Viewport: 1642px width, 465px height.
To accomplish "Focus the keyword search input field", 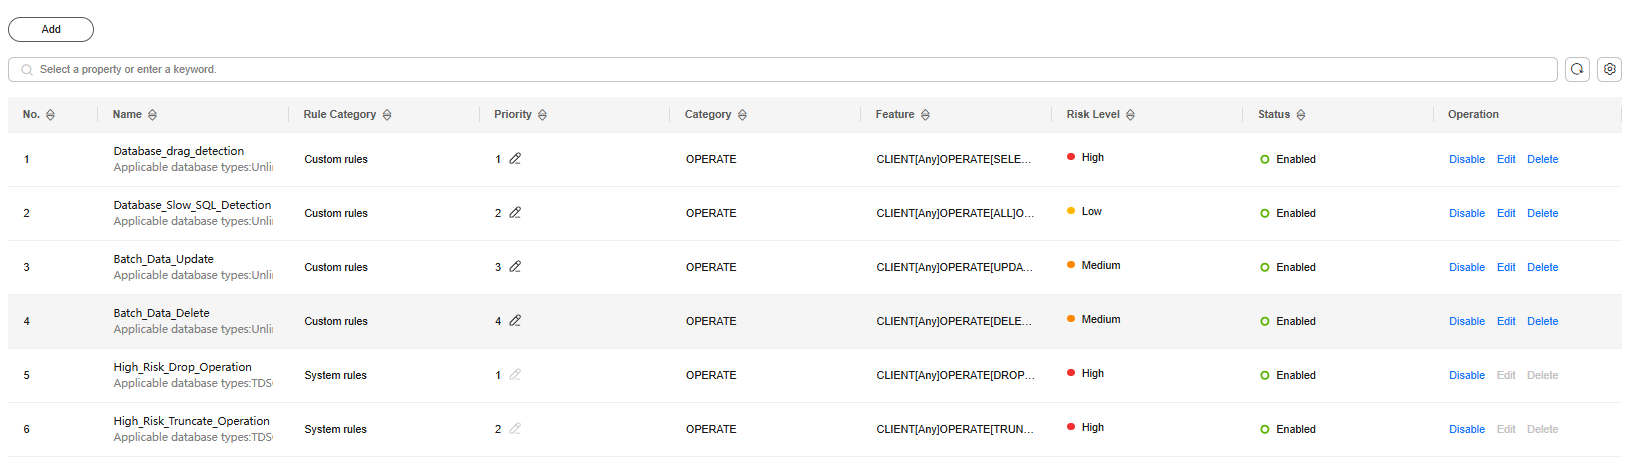I will click(783, 69).
